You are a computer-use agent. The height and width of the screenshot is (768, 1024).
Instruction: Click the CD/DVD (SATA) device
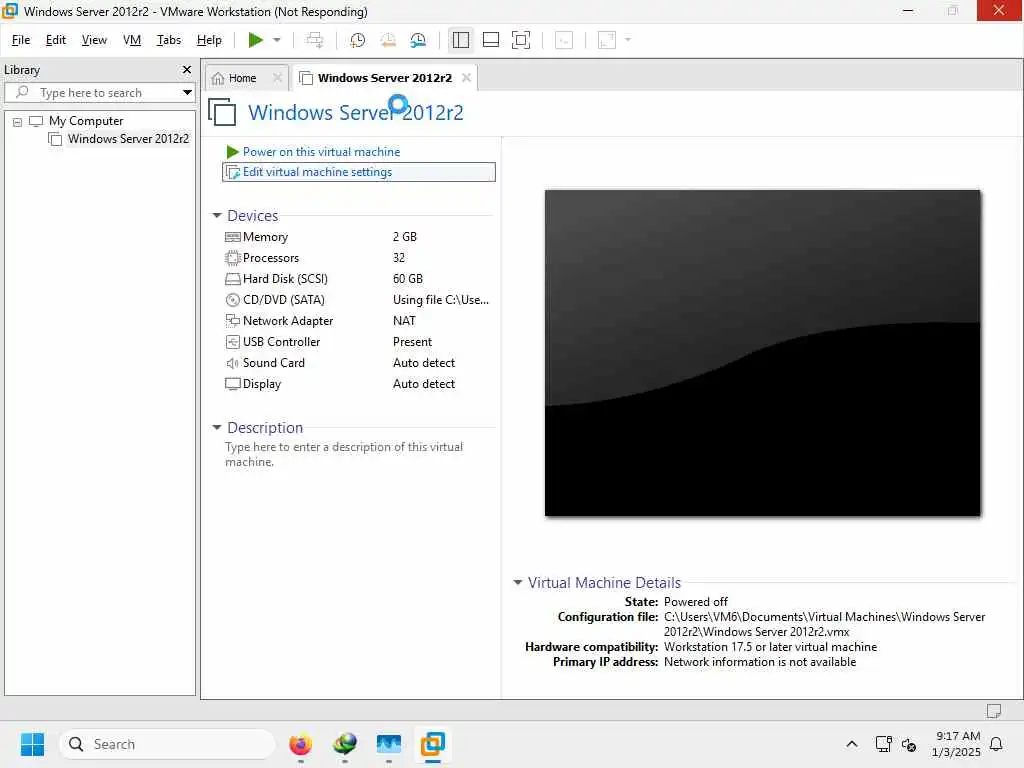283,300
